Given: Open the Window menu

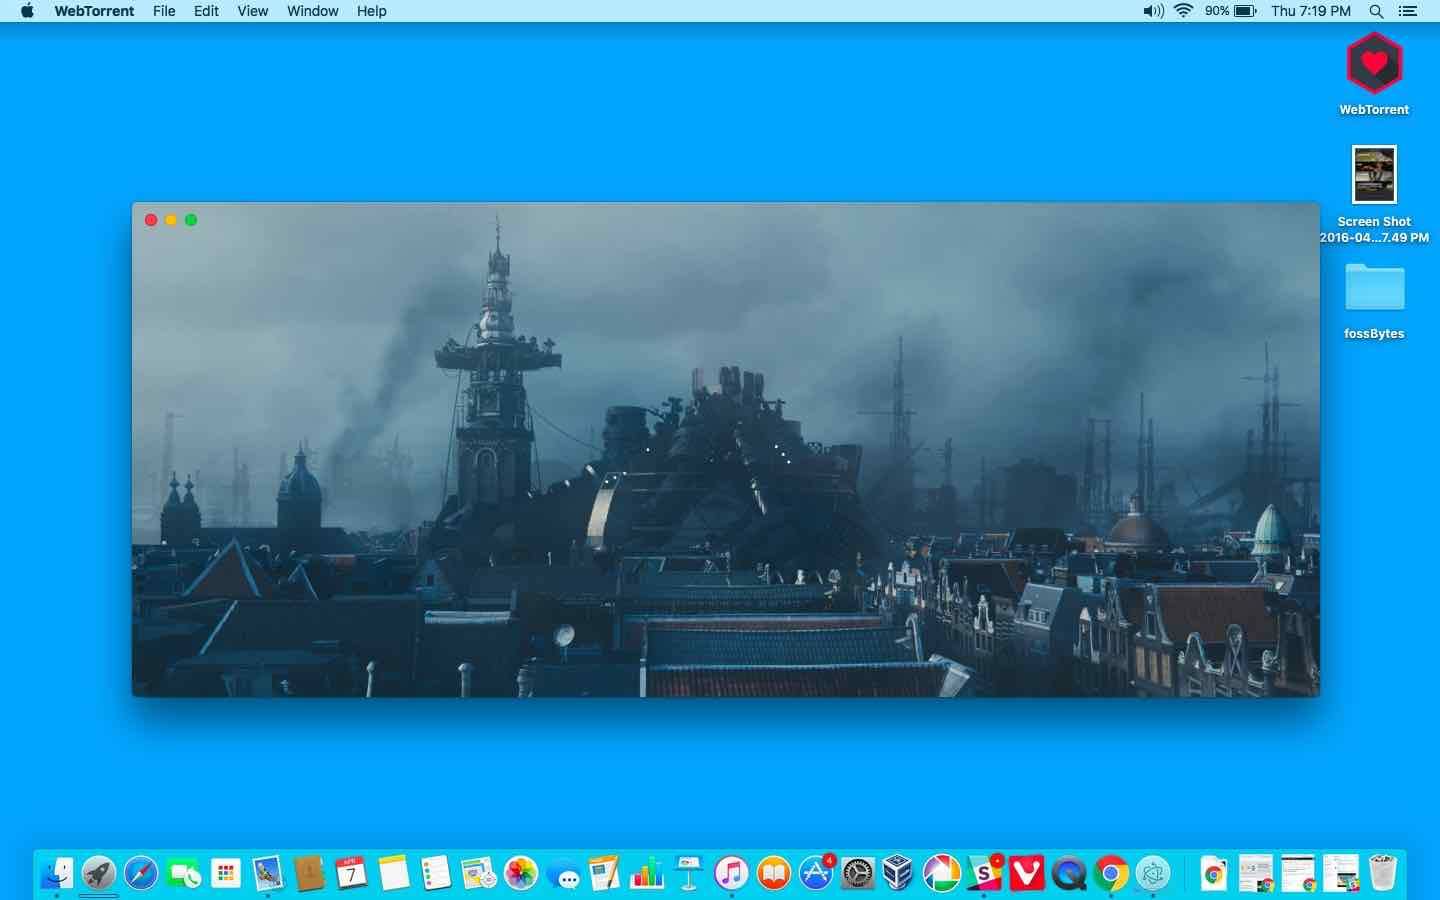Looking at the screenshot, I should 312,11.
